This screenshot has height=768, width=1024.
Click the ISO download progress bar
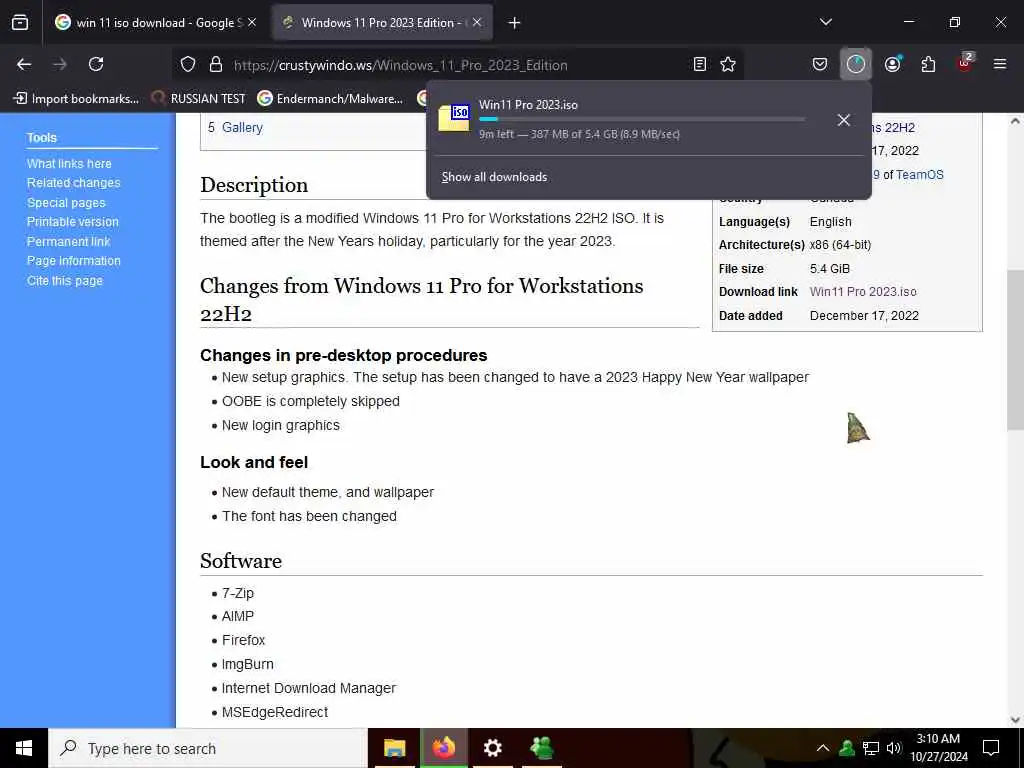point(642,120)
